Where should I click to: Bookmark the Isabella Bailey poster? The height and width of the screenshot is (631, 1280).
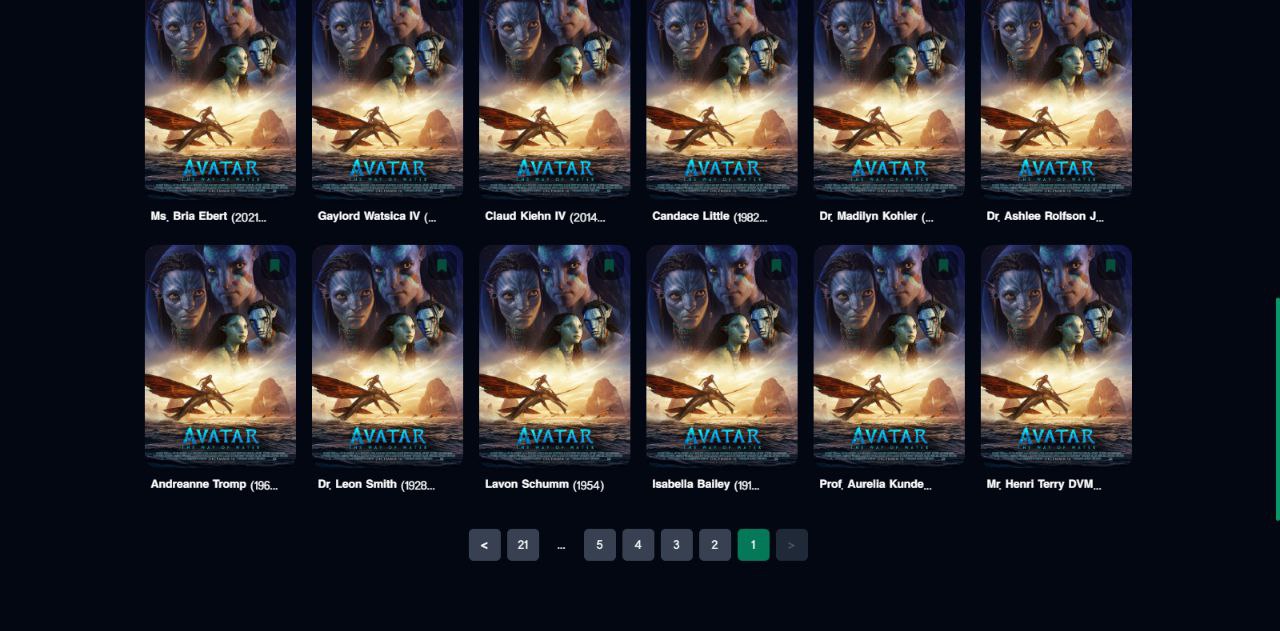(x=775, y=266)
